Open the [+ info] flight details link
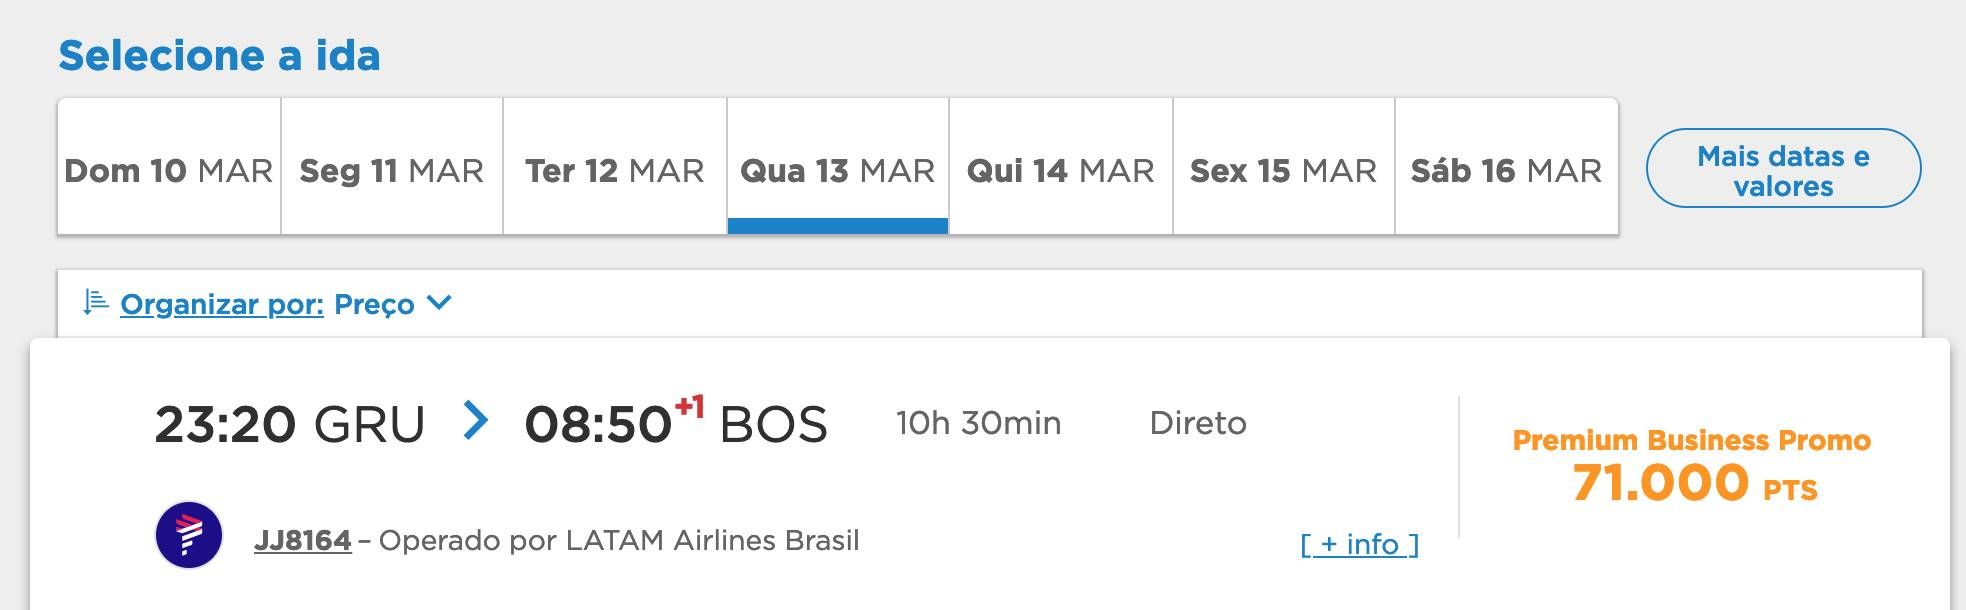This screenshot has width=1966, height=610. point(1360,544)
